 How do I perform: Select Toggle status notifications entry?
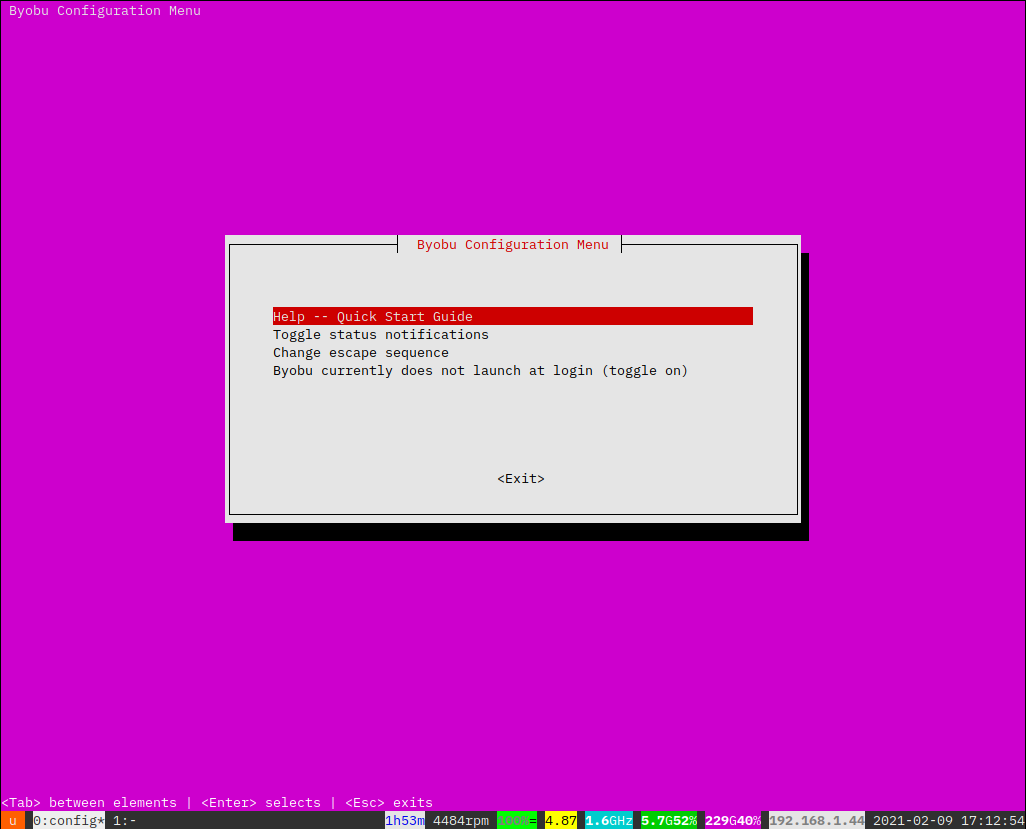pos(381,334)
